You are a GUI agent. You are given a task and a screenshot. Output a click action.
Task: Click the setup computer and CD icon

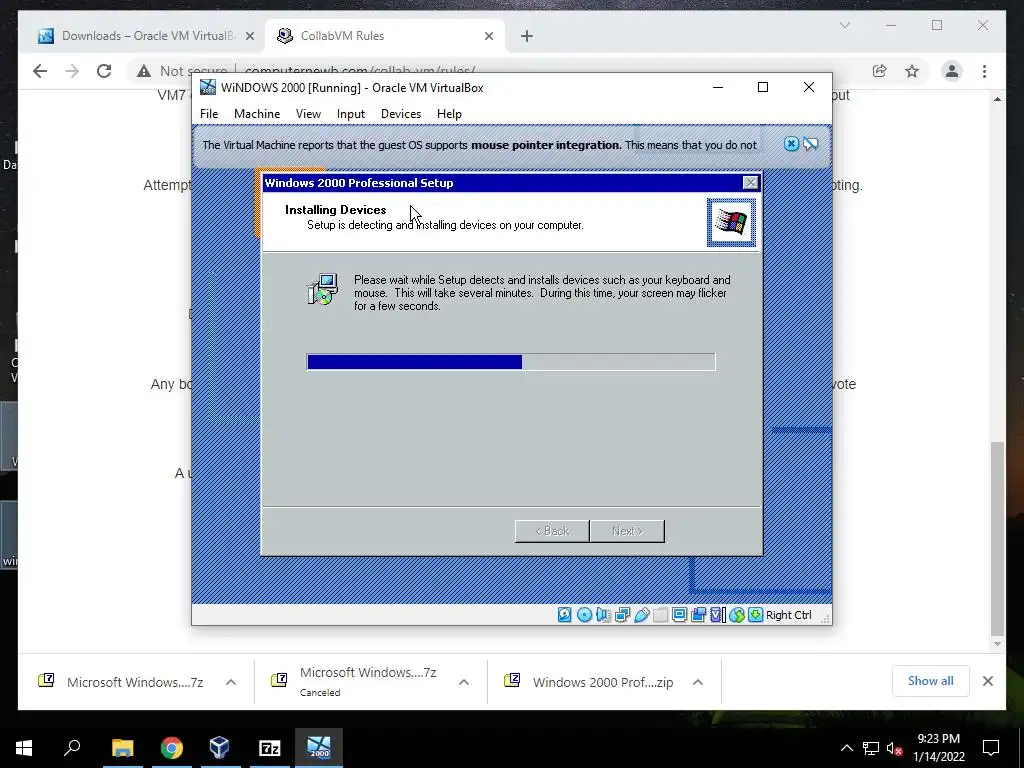tap(323, 289)
